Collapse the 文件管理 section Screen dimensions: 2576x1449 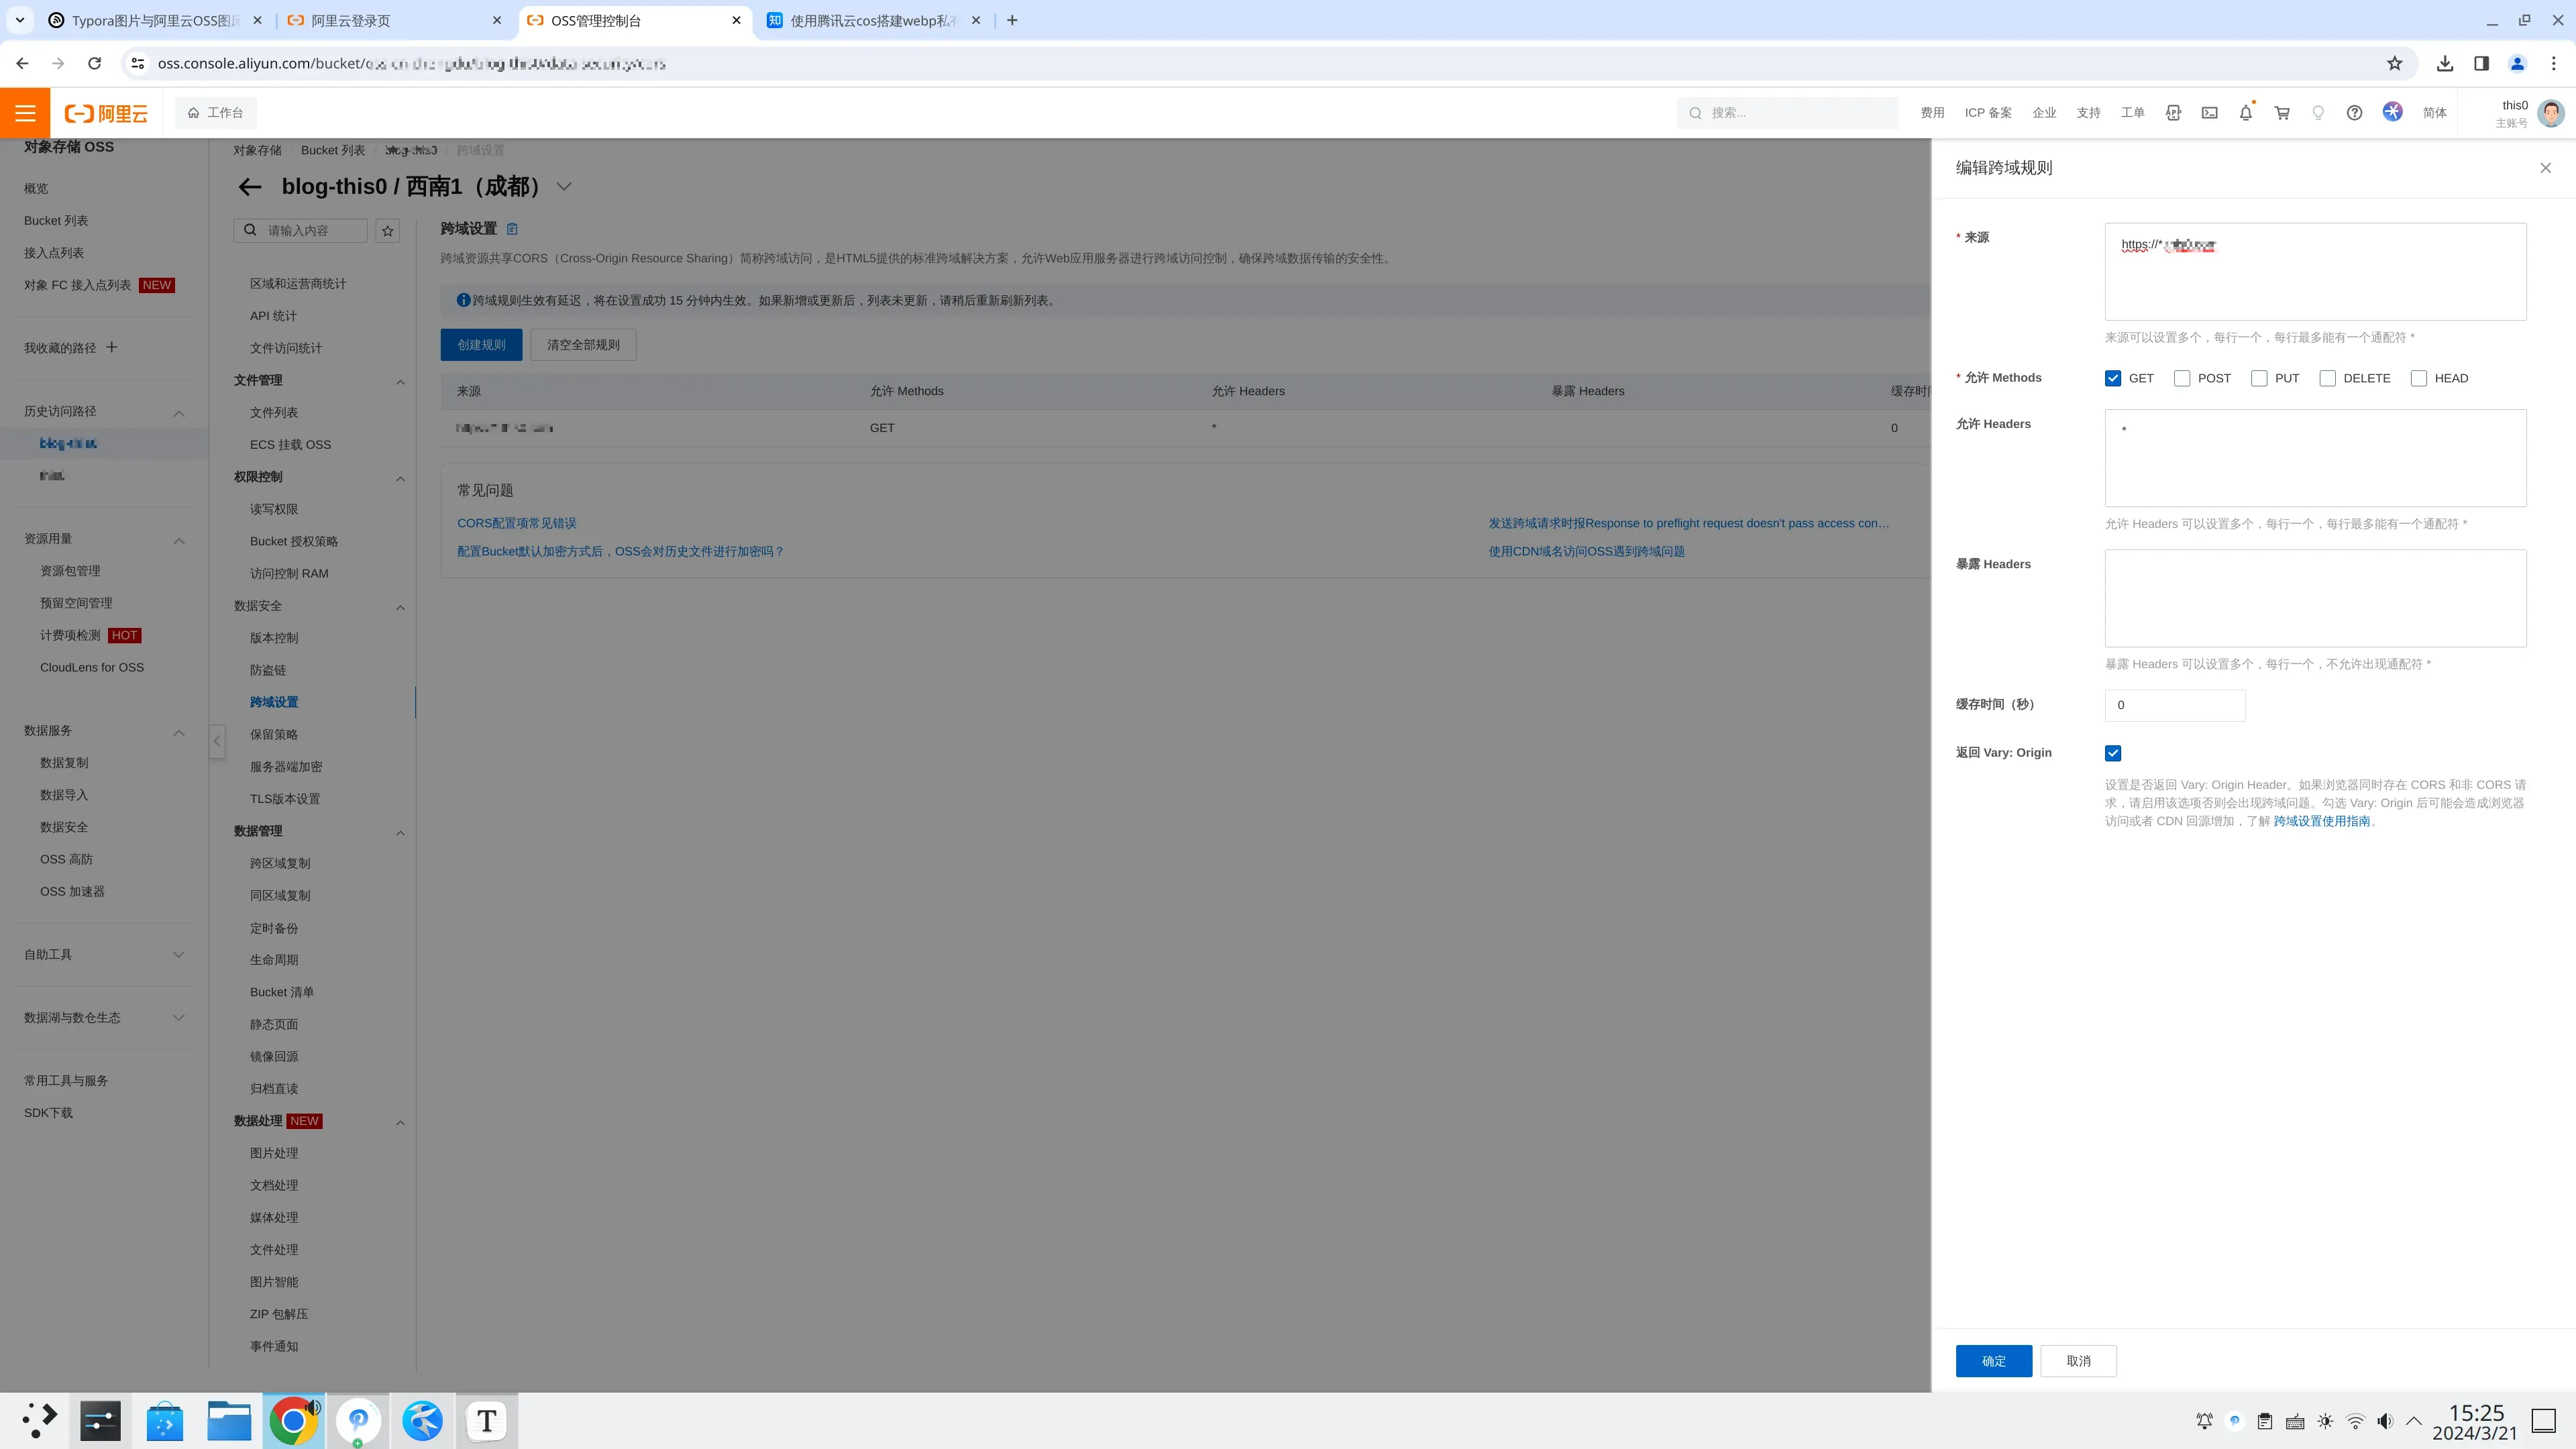[x=400, y=382]
